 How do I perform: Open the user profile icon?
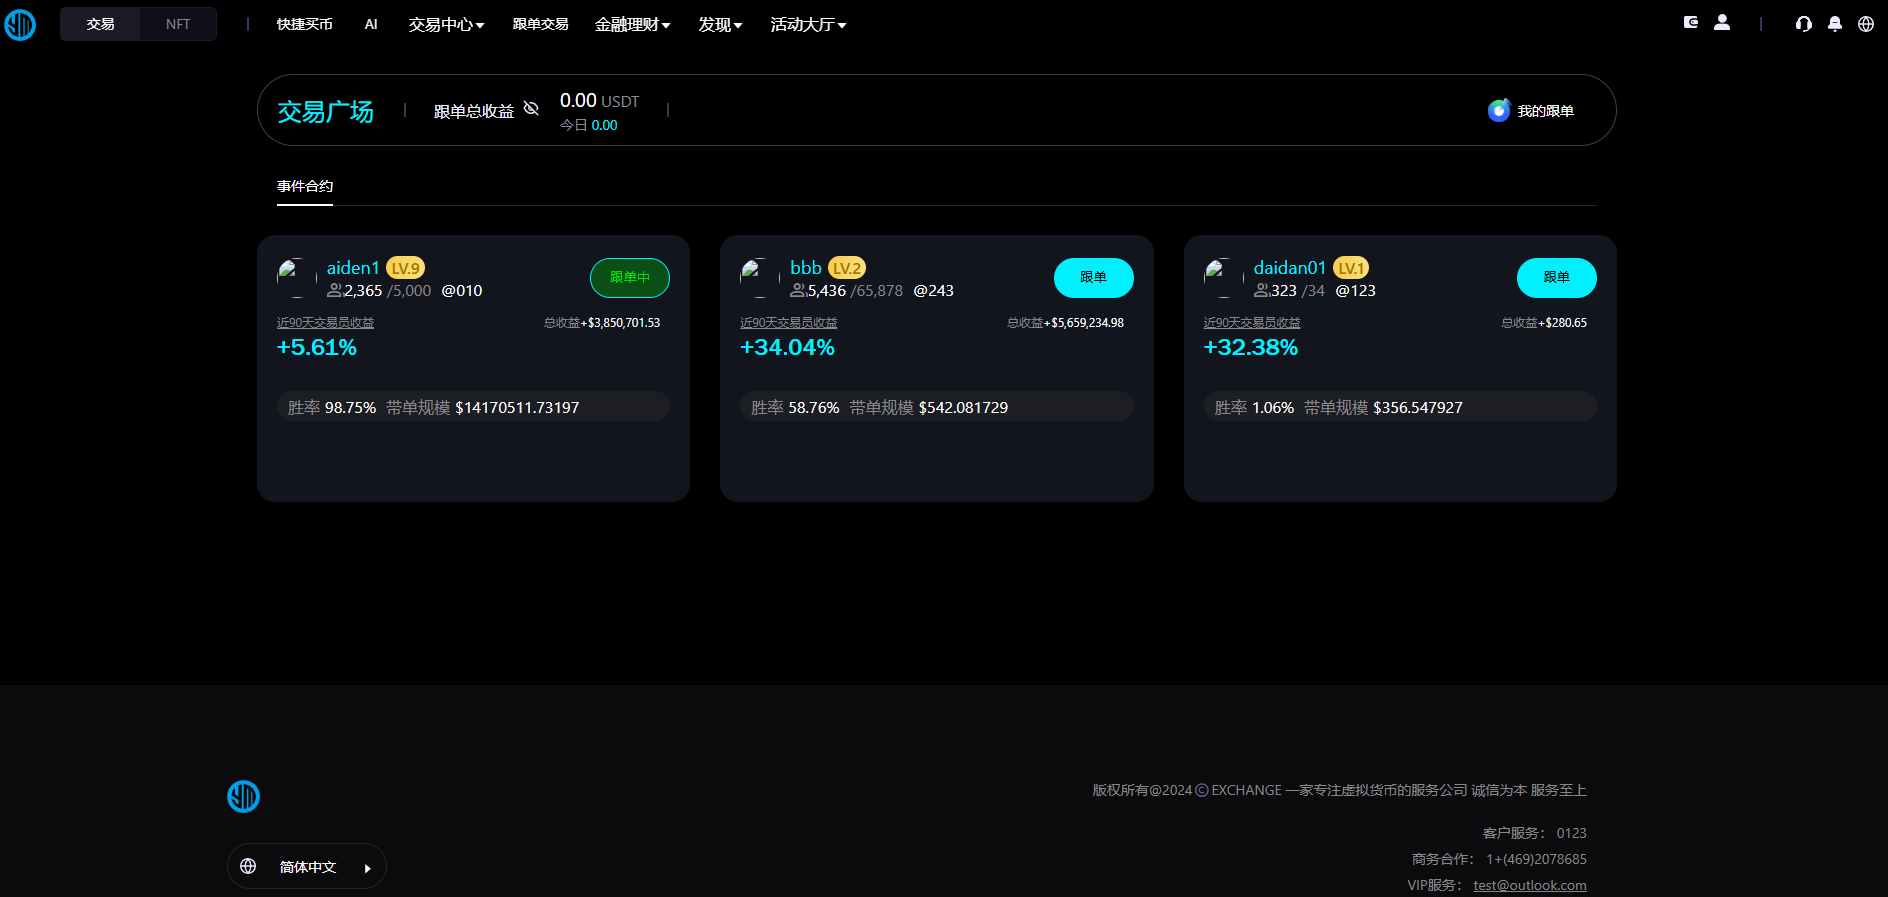coord(1721,22)
